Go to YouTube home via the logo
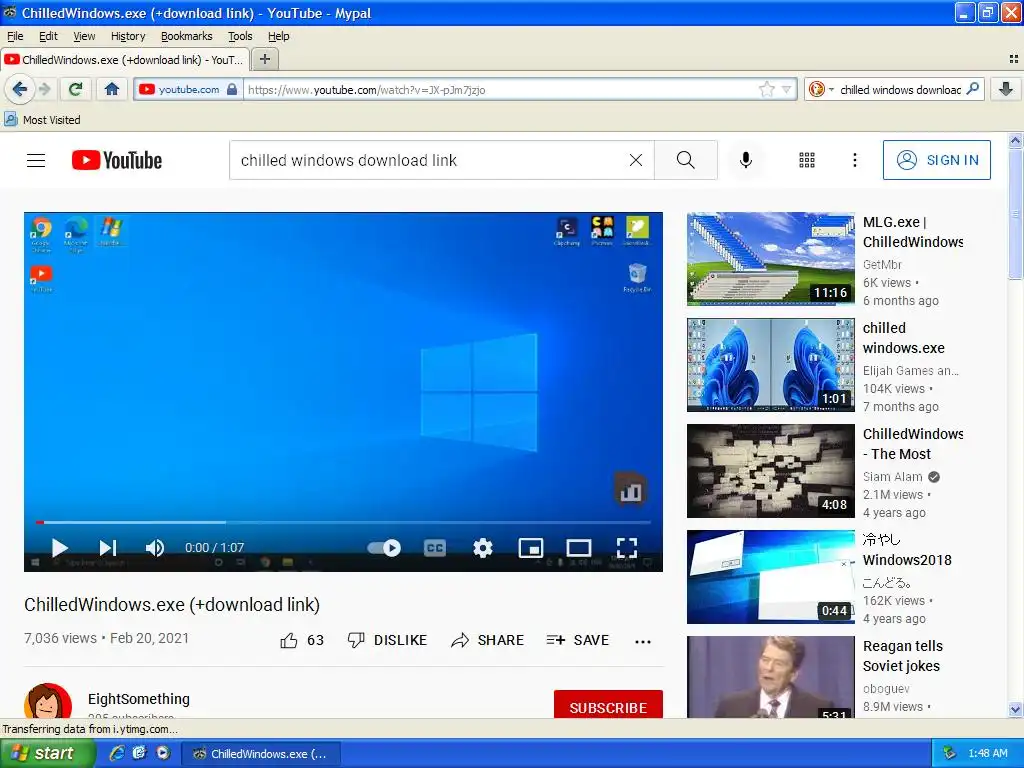The height and width of the screenshot is (768, 1024). coord(117,160)
